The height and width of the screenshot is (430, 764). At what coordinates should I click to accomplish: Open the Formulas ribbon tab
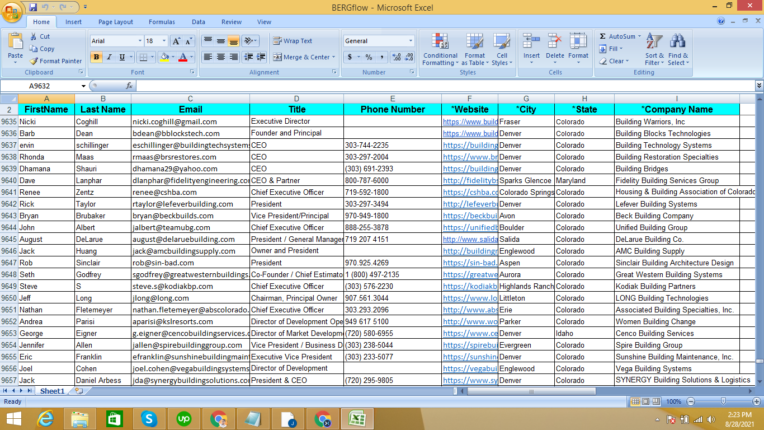[x=162, y=22]
